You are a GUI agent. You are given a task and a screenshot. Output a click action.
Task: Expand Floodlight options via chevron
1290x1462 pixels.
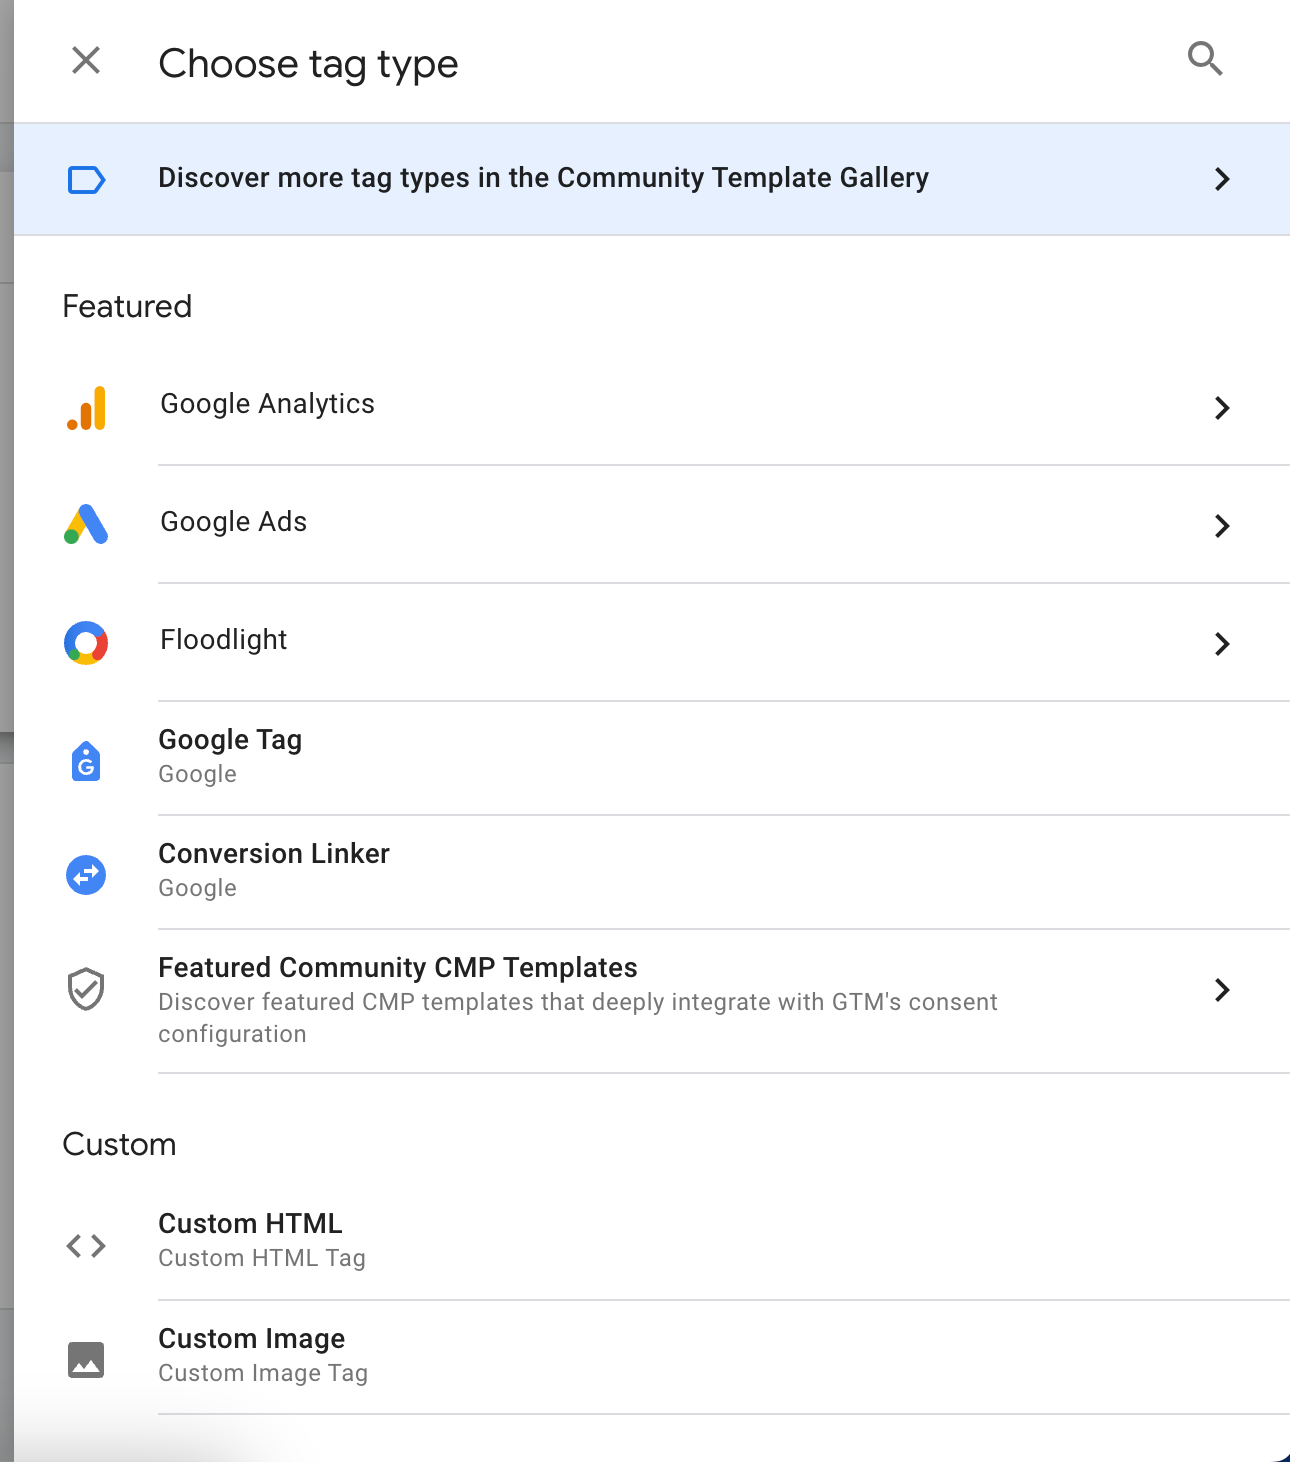[1222, 644]
